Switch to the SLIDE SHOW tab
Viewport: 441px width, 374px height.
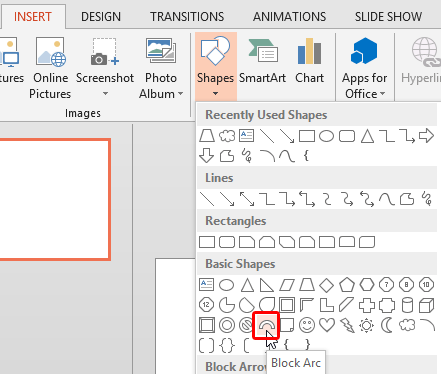388,17
